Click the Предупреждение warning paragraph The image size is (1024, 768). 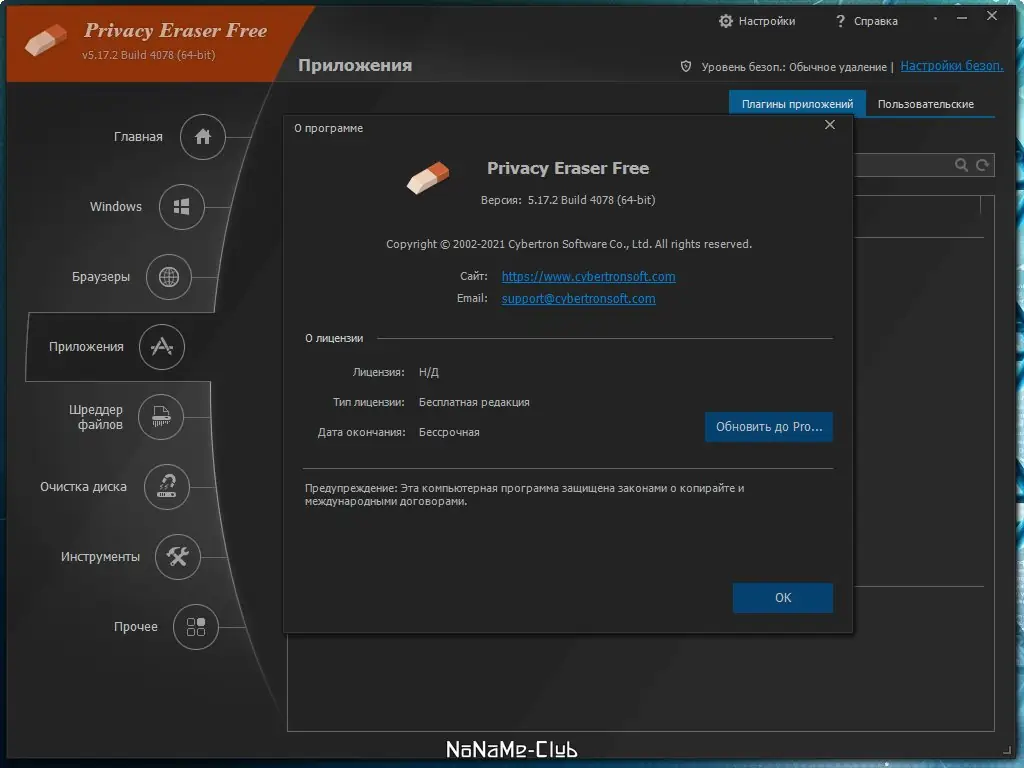(x=524, y=494)
